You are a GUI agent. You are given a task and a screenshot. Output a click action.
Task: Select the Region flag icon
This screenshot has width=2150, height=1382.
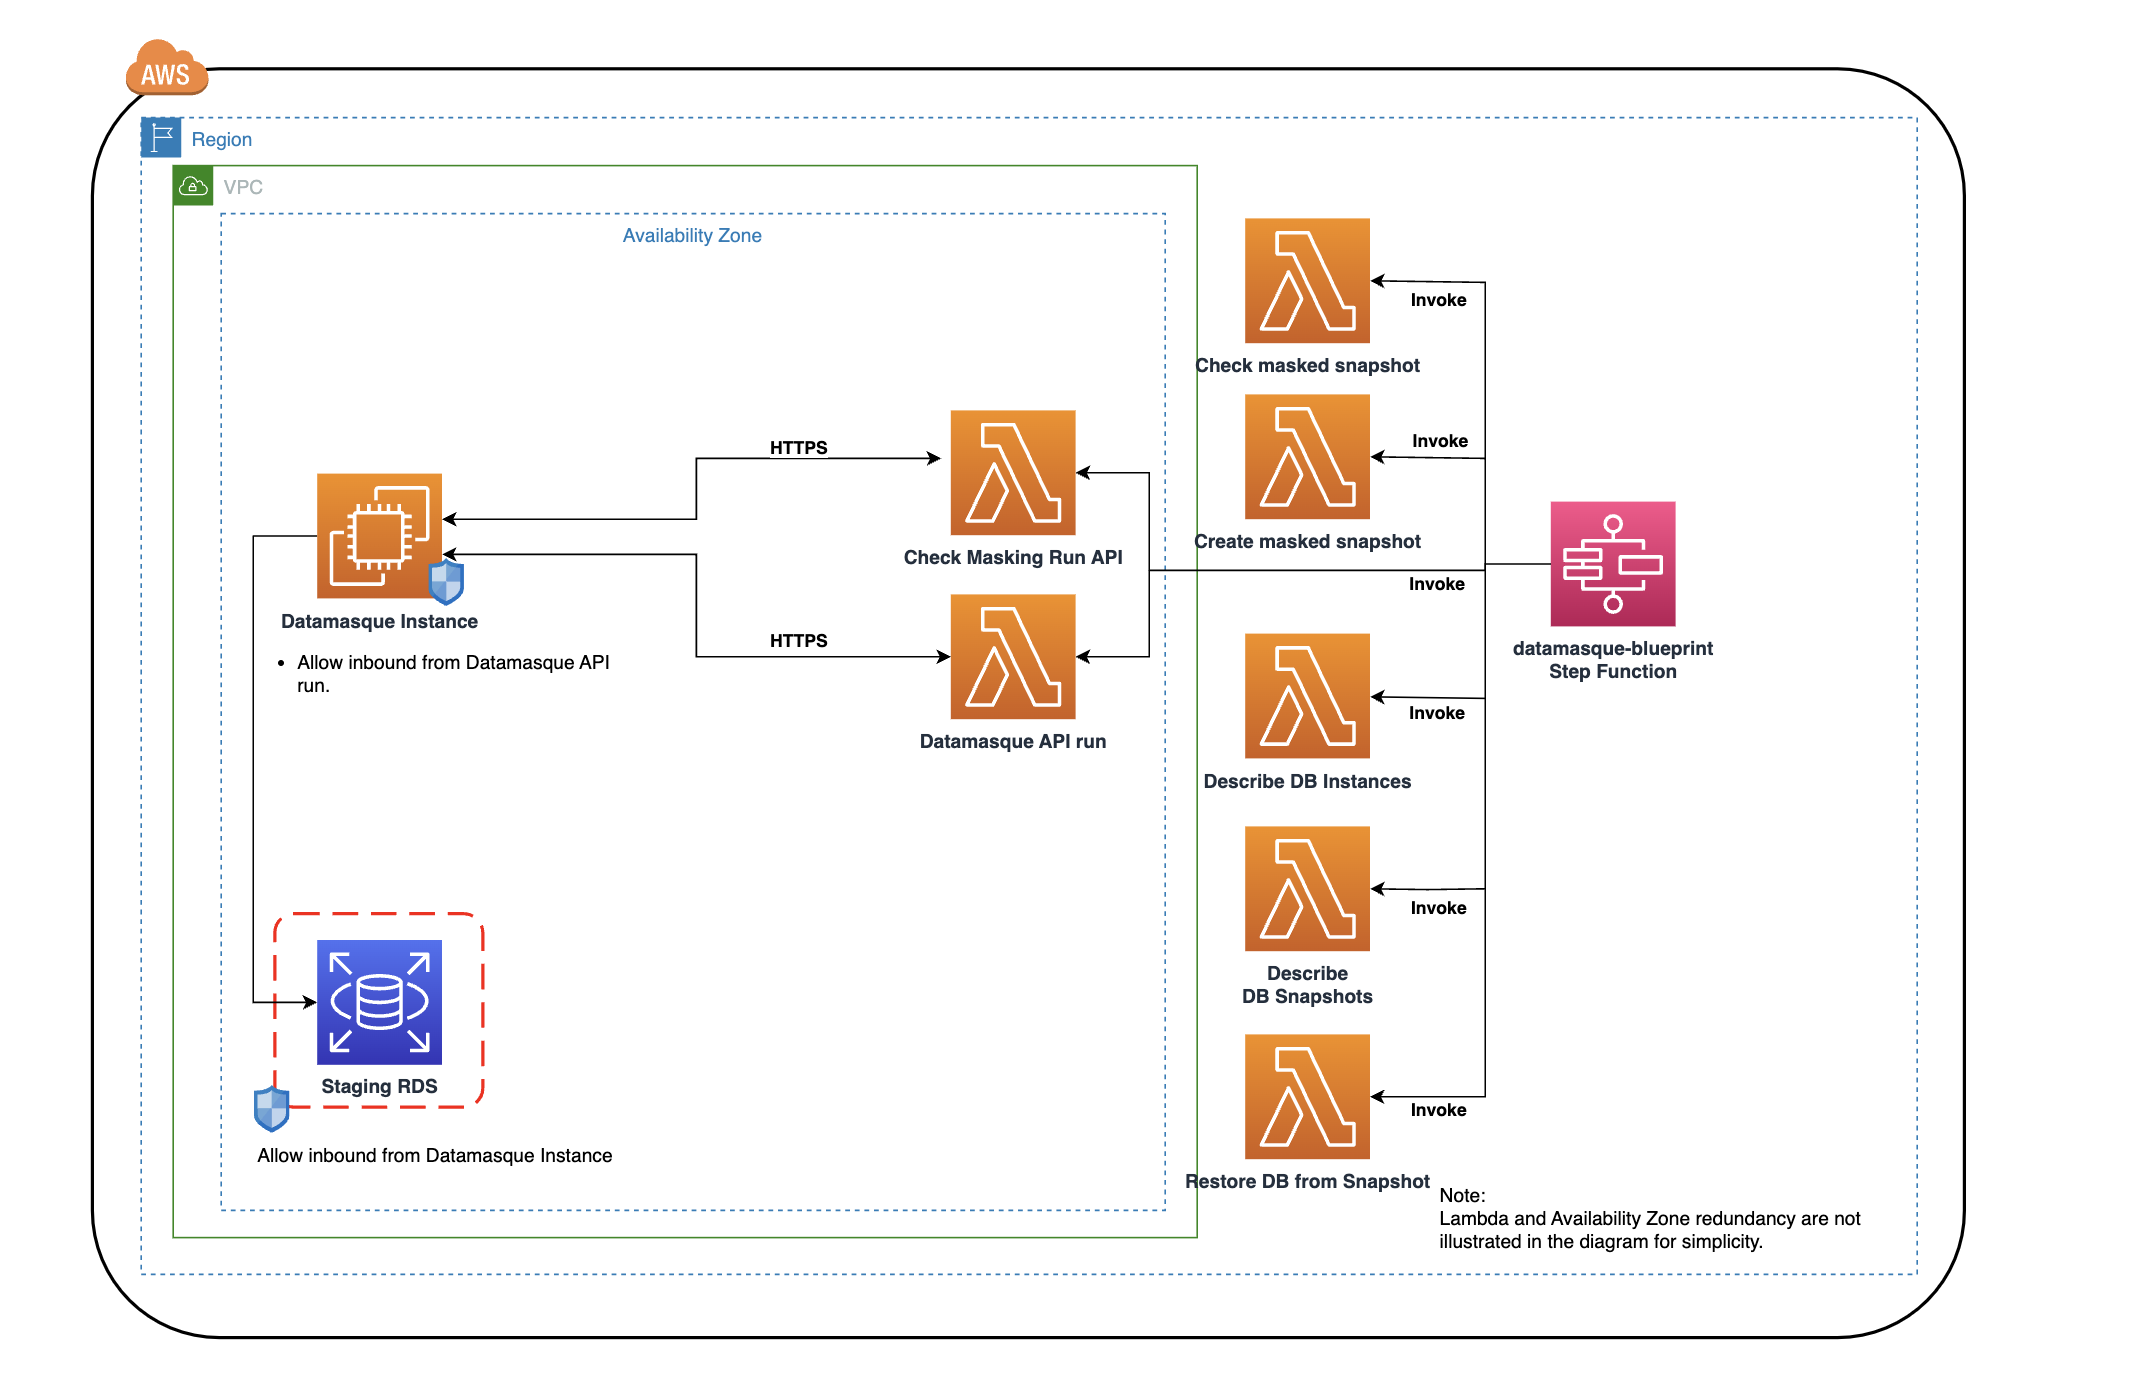coord(161,138)
